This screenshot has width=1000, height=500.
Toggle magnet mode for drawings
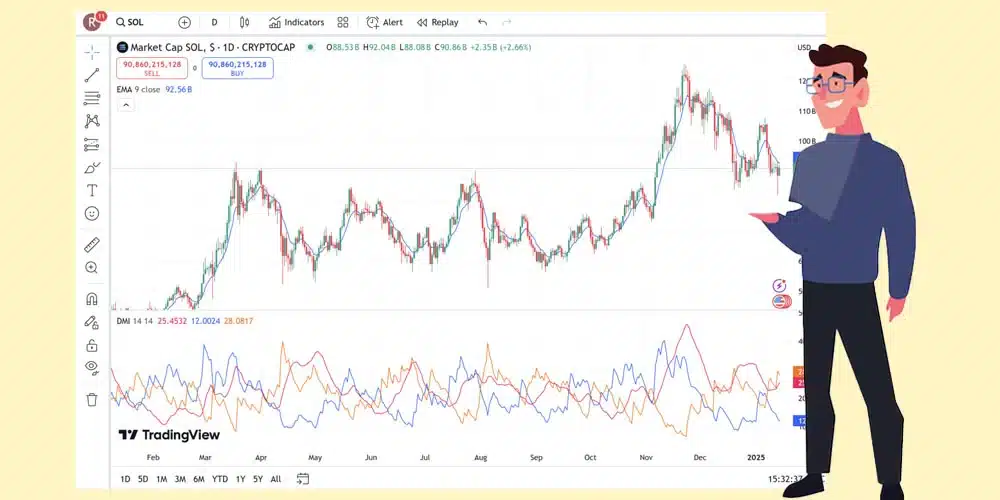click(92, 299)
